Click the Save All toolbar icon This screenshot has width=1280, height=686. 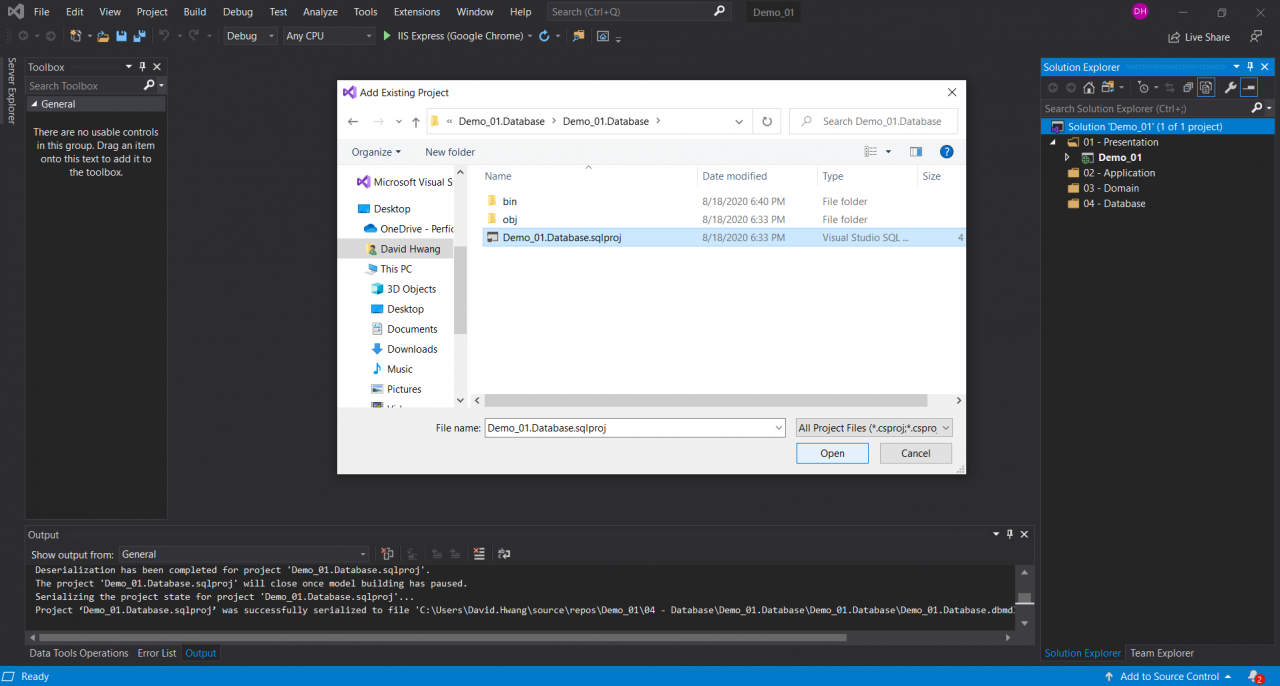tap(139, 36)
